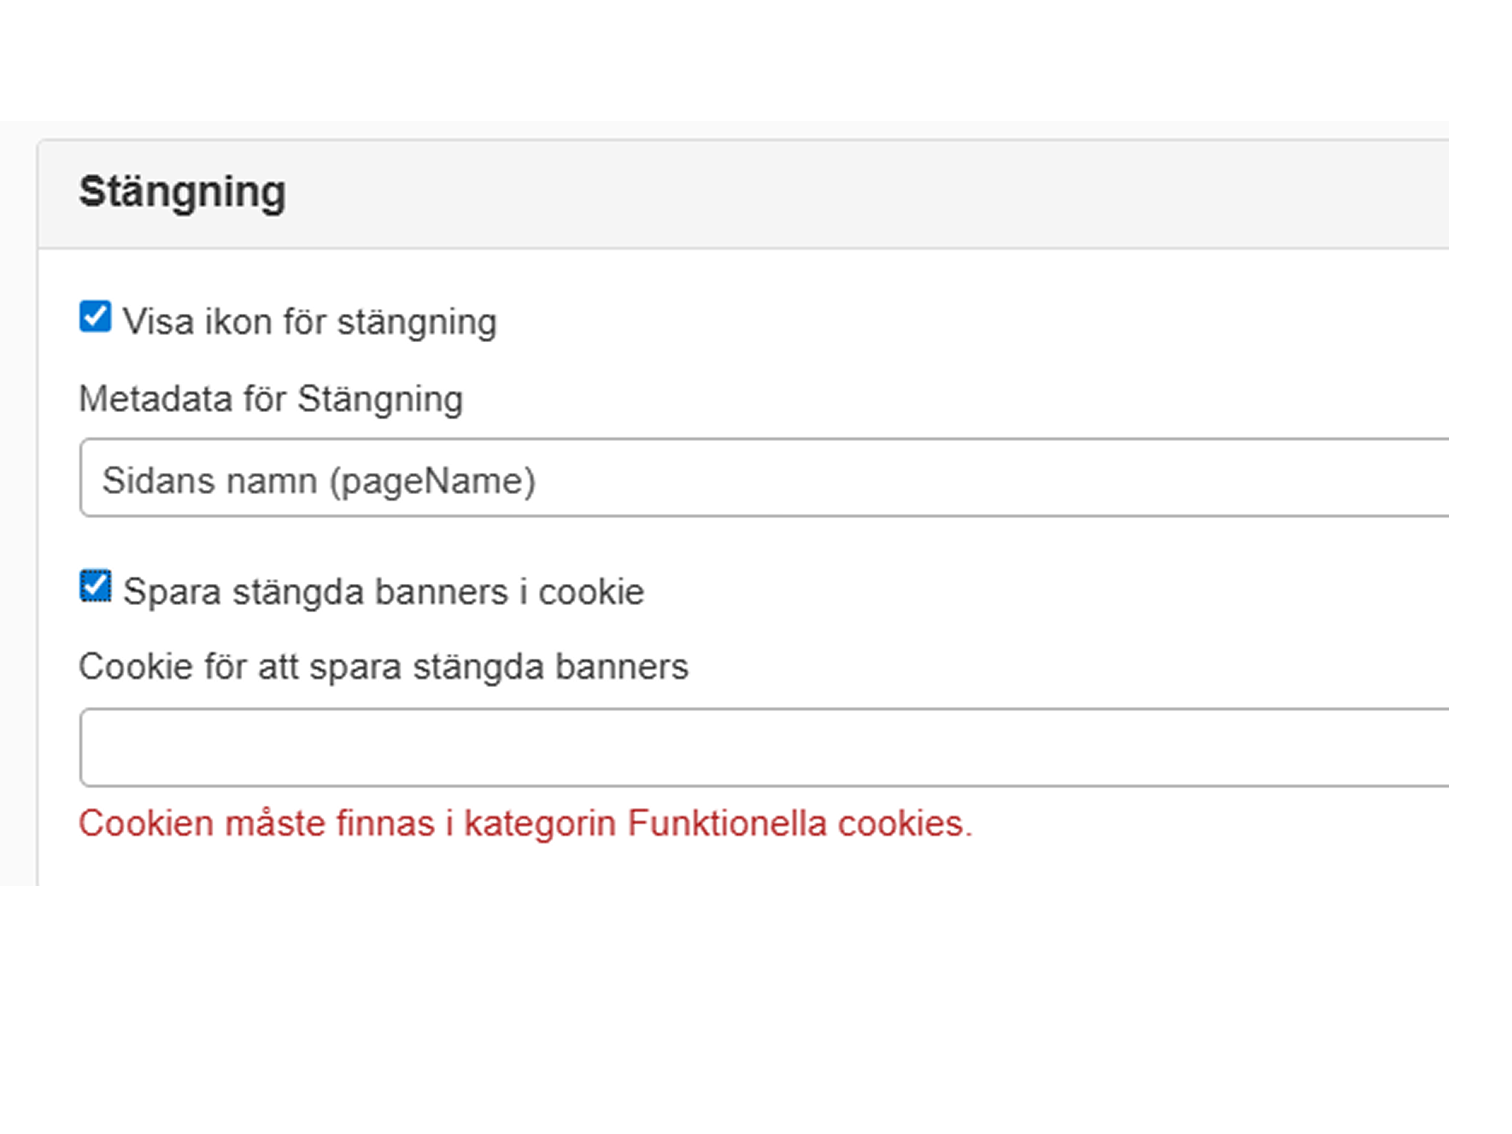The image size is (1512, 1134).
Task: Click the 'Cookie för att spara stängda banners' label
Action: pos(383,667)
